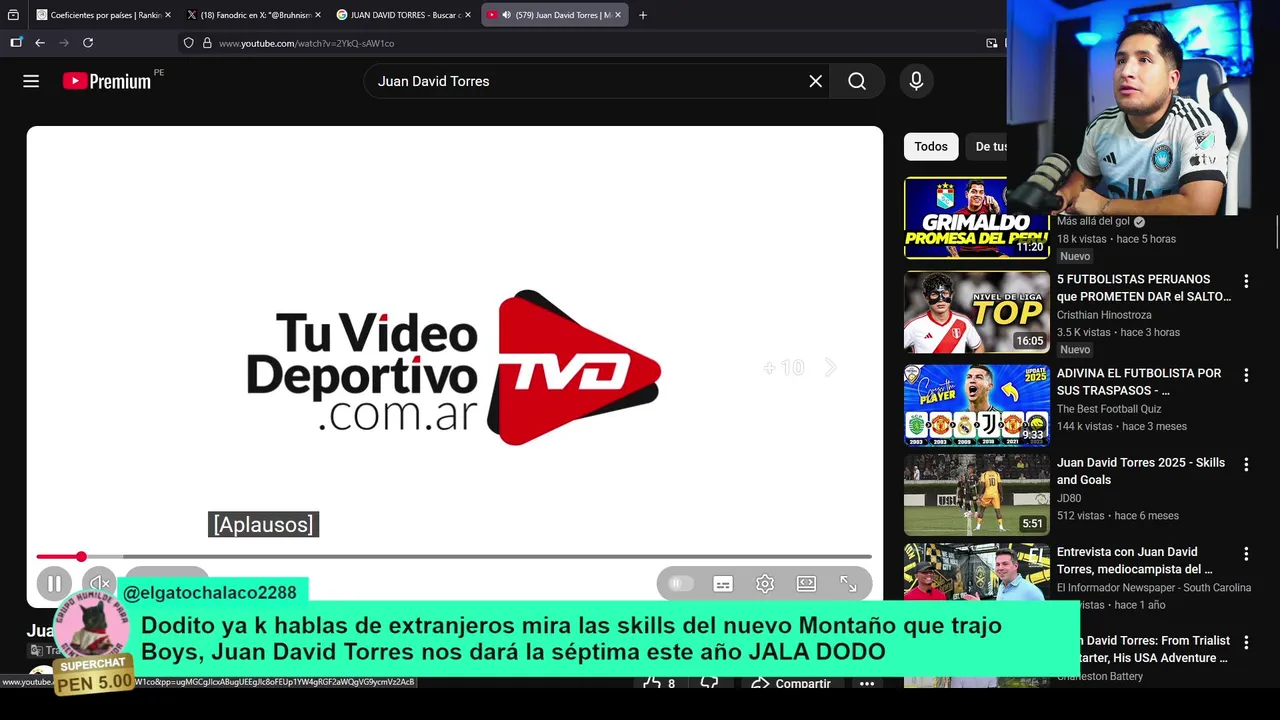Viewport: 1280px width, 720px height.
Task: Open options menu for 5 FUTBOLISTAS PERUANOS
Action: tap(1246, 282)
